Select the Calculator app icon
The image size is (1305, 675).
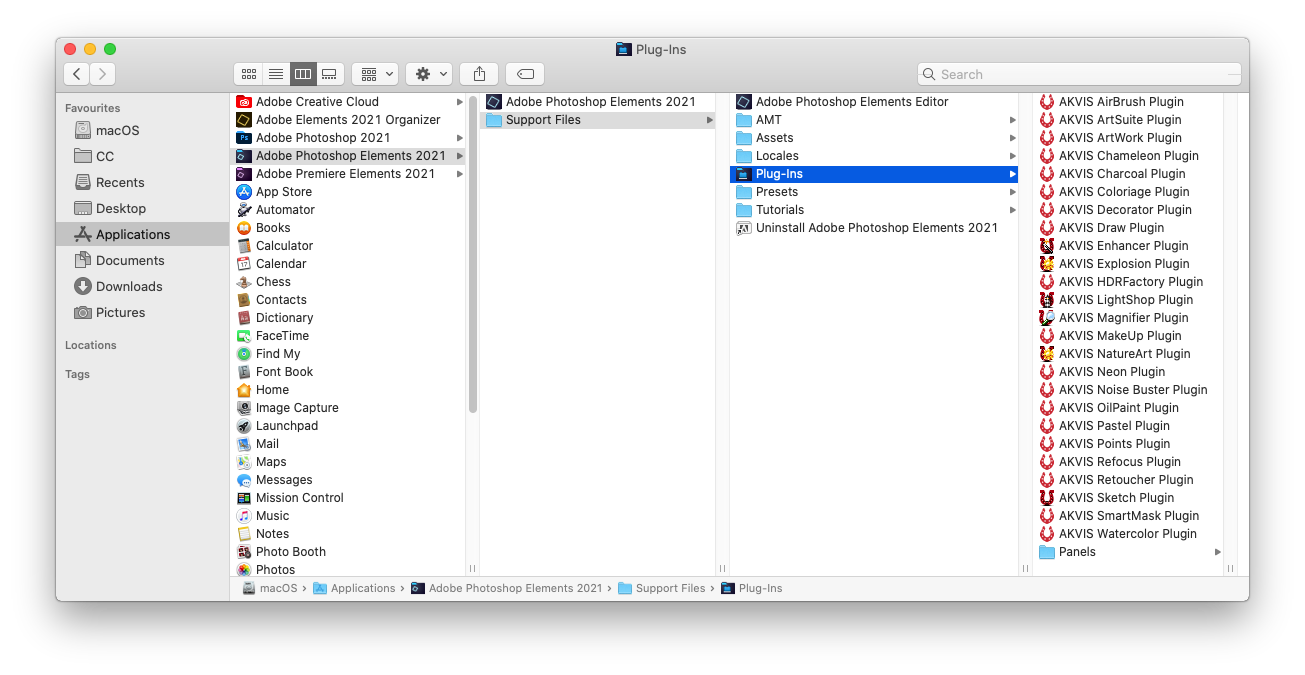[x=244, y=246]
